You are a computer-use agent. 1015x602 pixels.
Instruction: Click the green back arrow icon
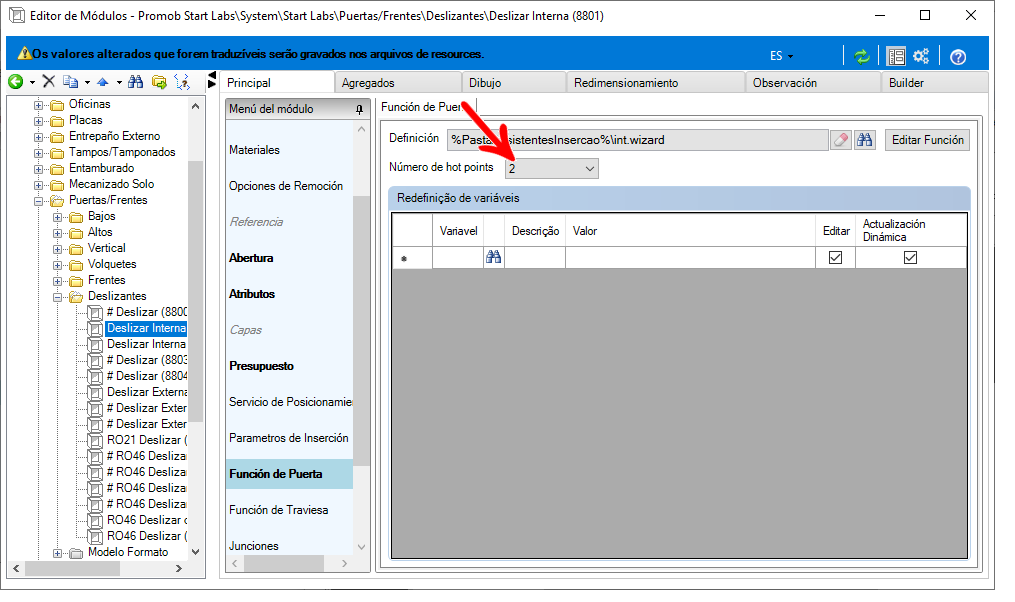16,82
